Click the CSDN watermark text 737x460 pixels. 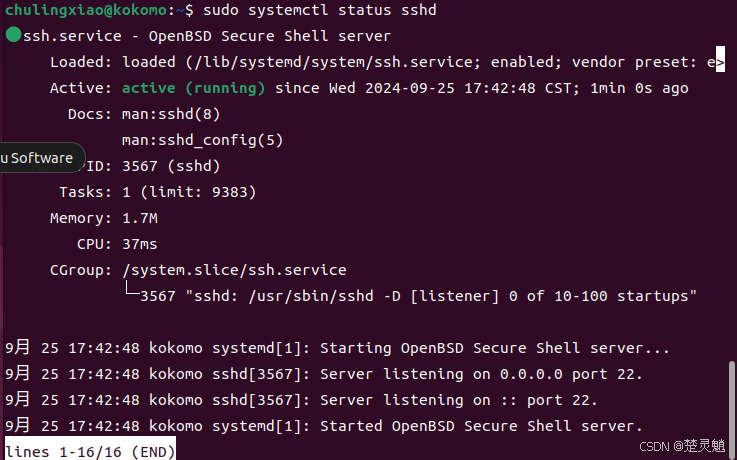pos(682,445)
